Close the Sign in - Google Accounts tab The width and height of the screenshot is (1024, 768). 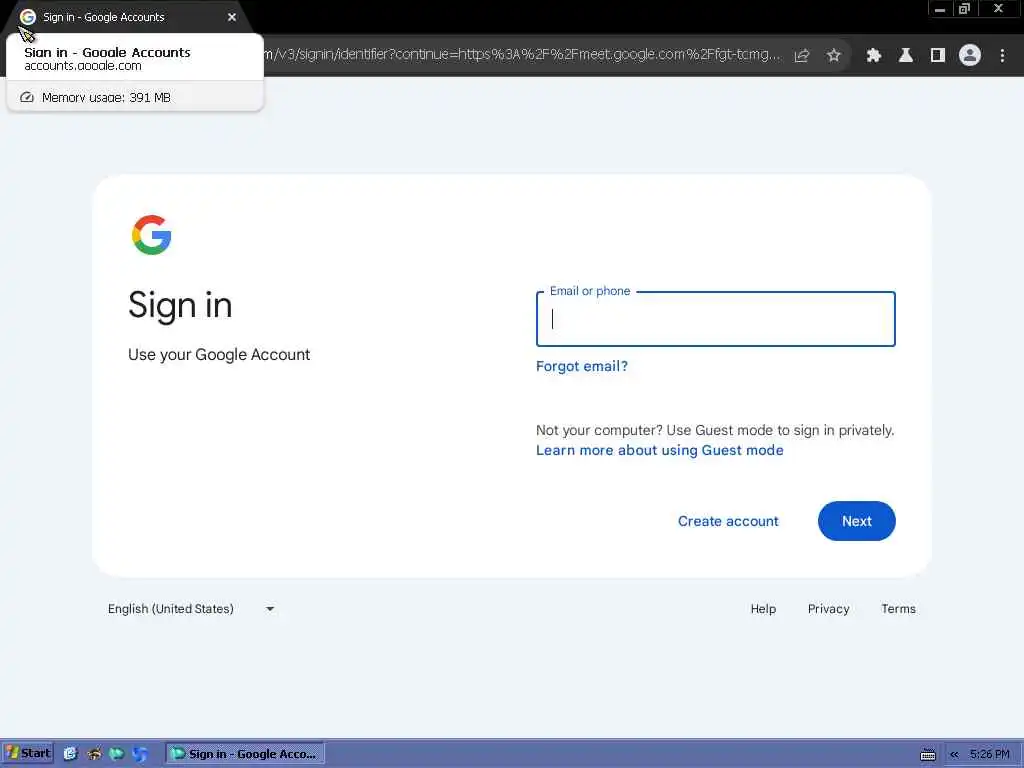pos(232,17)
